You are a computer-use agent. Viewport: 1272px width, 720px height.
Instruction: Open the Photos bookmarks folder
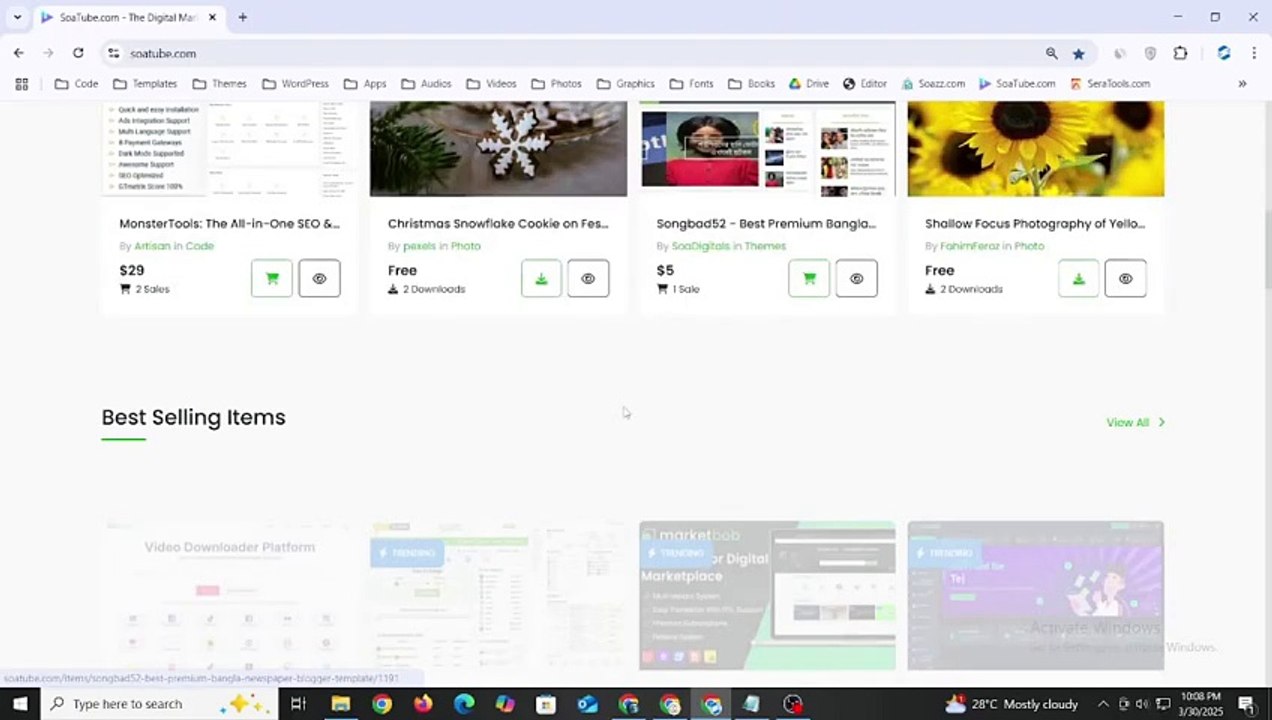(x=556, y=84)
